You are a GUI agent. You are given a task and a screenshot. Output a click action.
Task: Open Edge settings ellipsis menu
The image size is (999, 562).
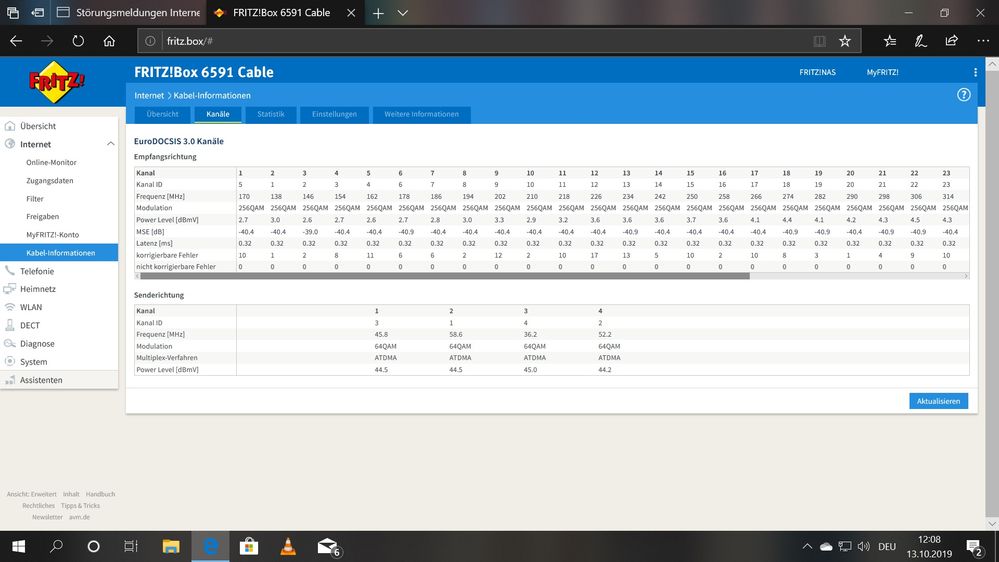tap(983, 41)
